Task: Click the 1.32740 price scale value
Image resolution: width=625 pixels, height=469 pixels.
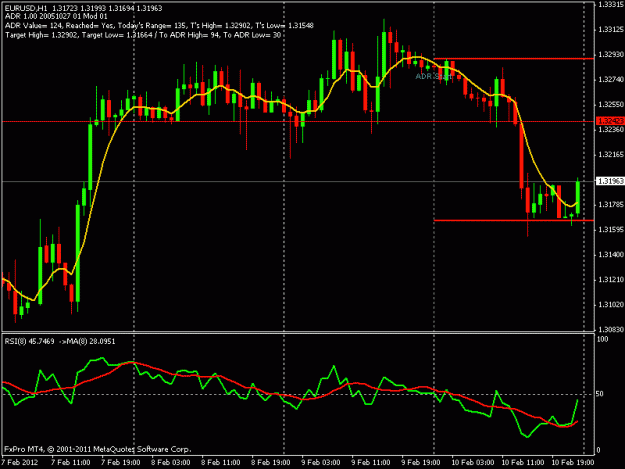Action: pyautogui.click(x=611, y=79)
